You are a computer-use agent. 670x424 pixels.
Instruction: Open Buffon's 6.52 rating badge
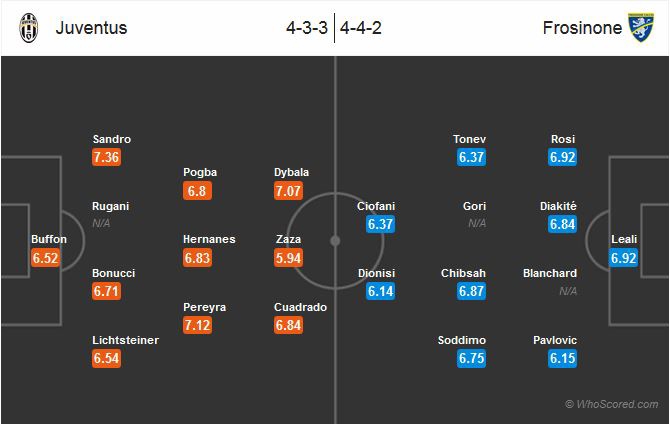pos(49,257)
